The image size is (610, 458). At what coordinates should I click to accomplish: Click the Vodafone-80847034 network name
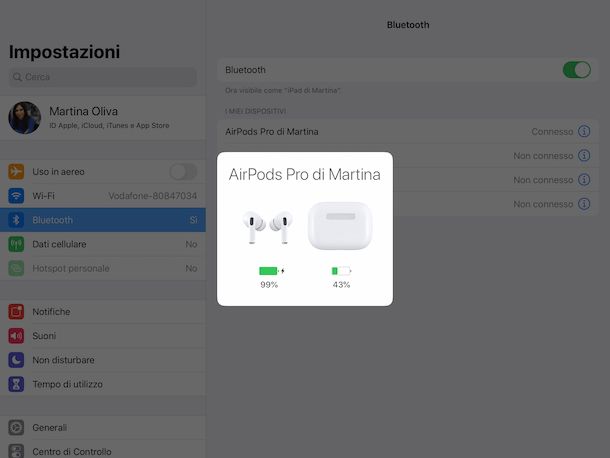click(x=152, y=196)
